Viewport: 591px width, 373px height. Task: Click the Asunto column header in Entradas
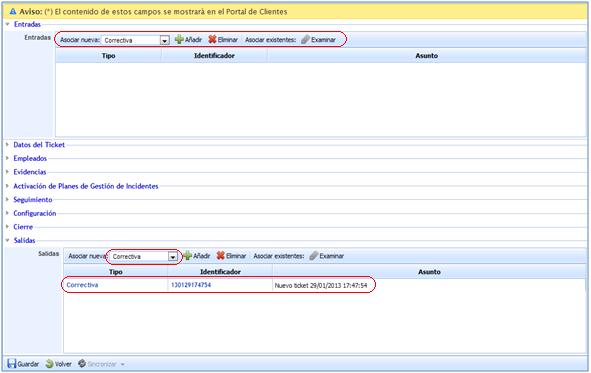427,56
